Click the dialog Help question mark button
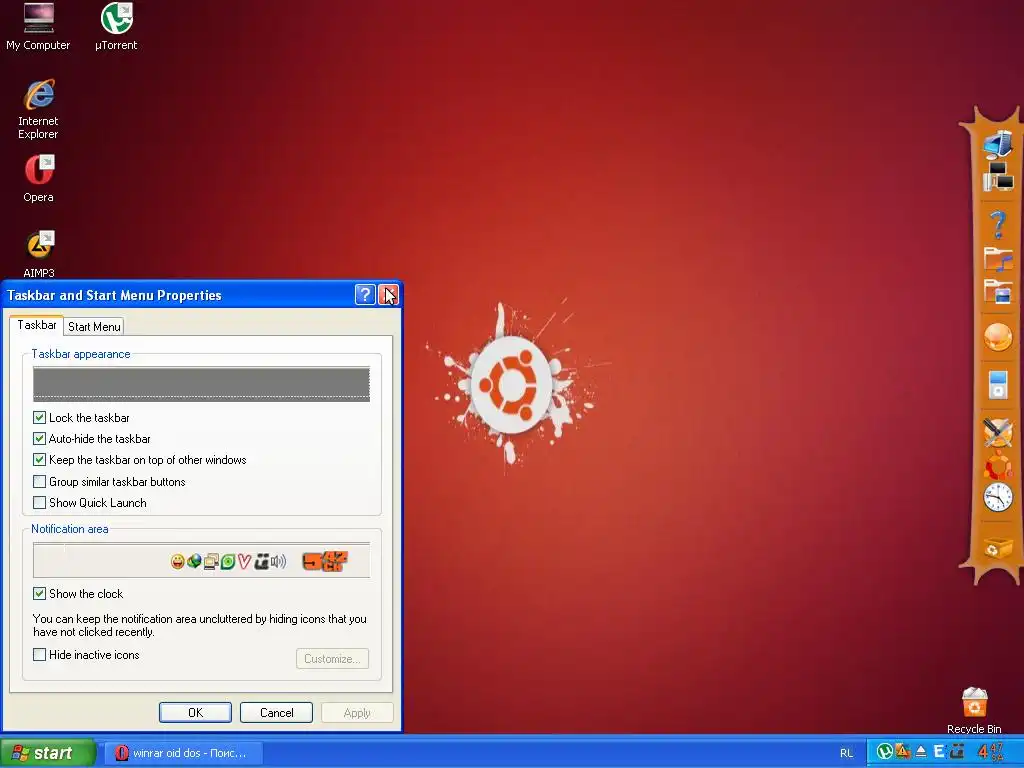The height and width of the screenshot is (768, 1024). [x=365, y=295]
